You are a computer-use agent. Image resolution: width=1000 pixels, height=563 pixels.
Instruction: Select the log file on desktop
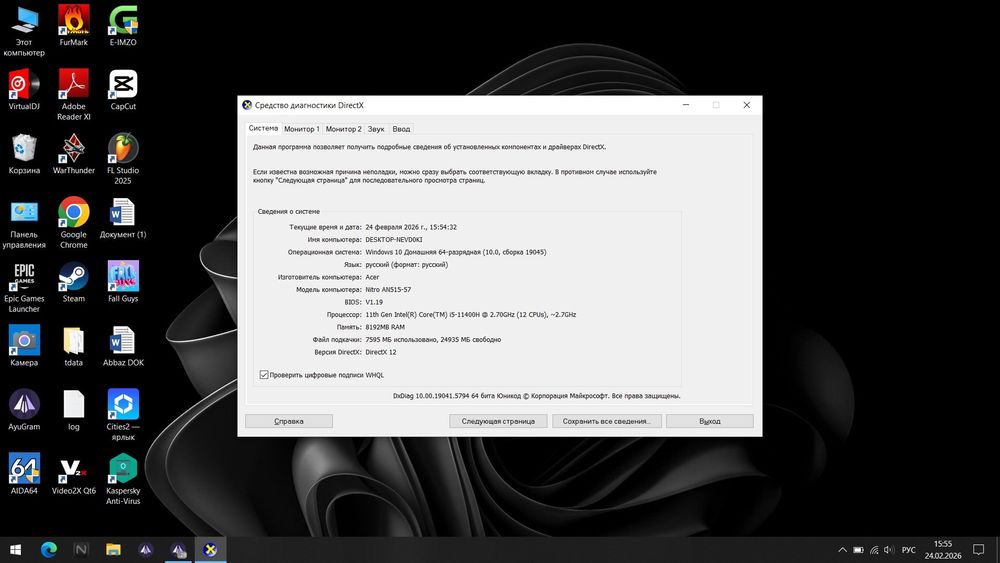click(x=73, y=411)
